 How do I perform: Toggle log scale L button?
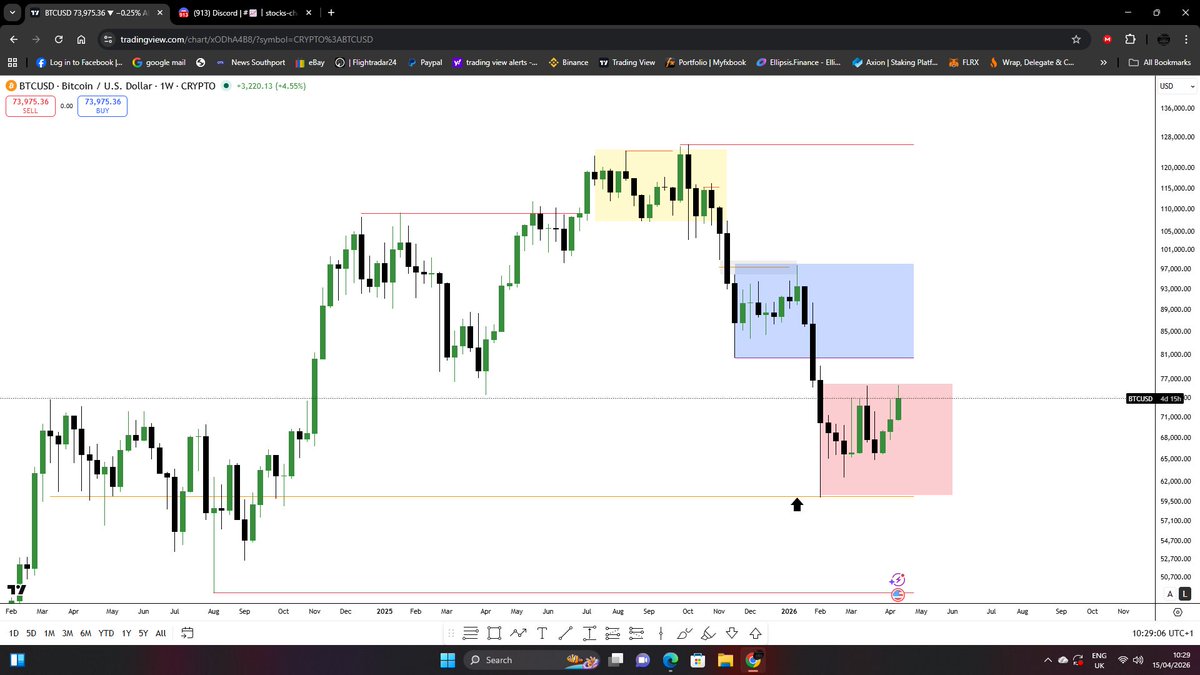[1184, 594]
